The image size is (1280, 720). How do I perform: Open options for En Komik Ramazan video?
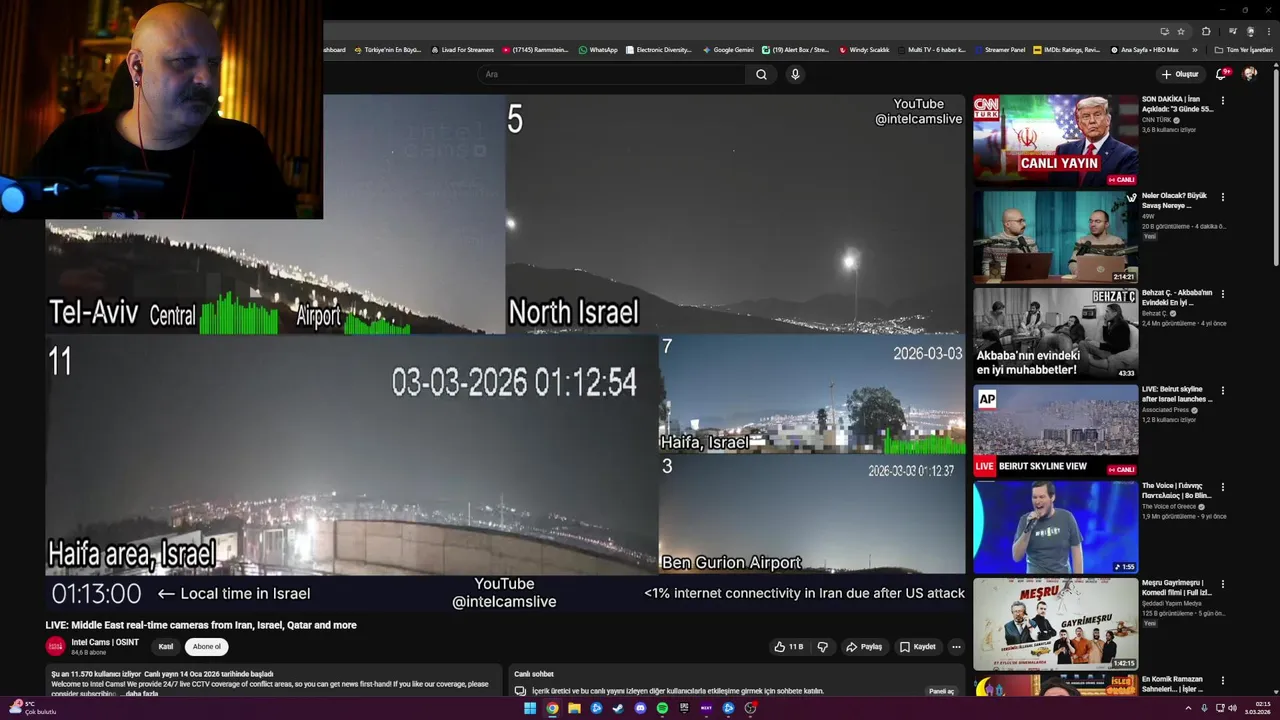[1223, 681]
